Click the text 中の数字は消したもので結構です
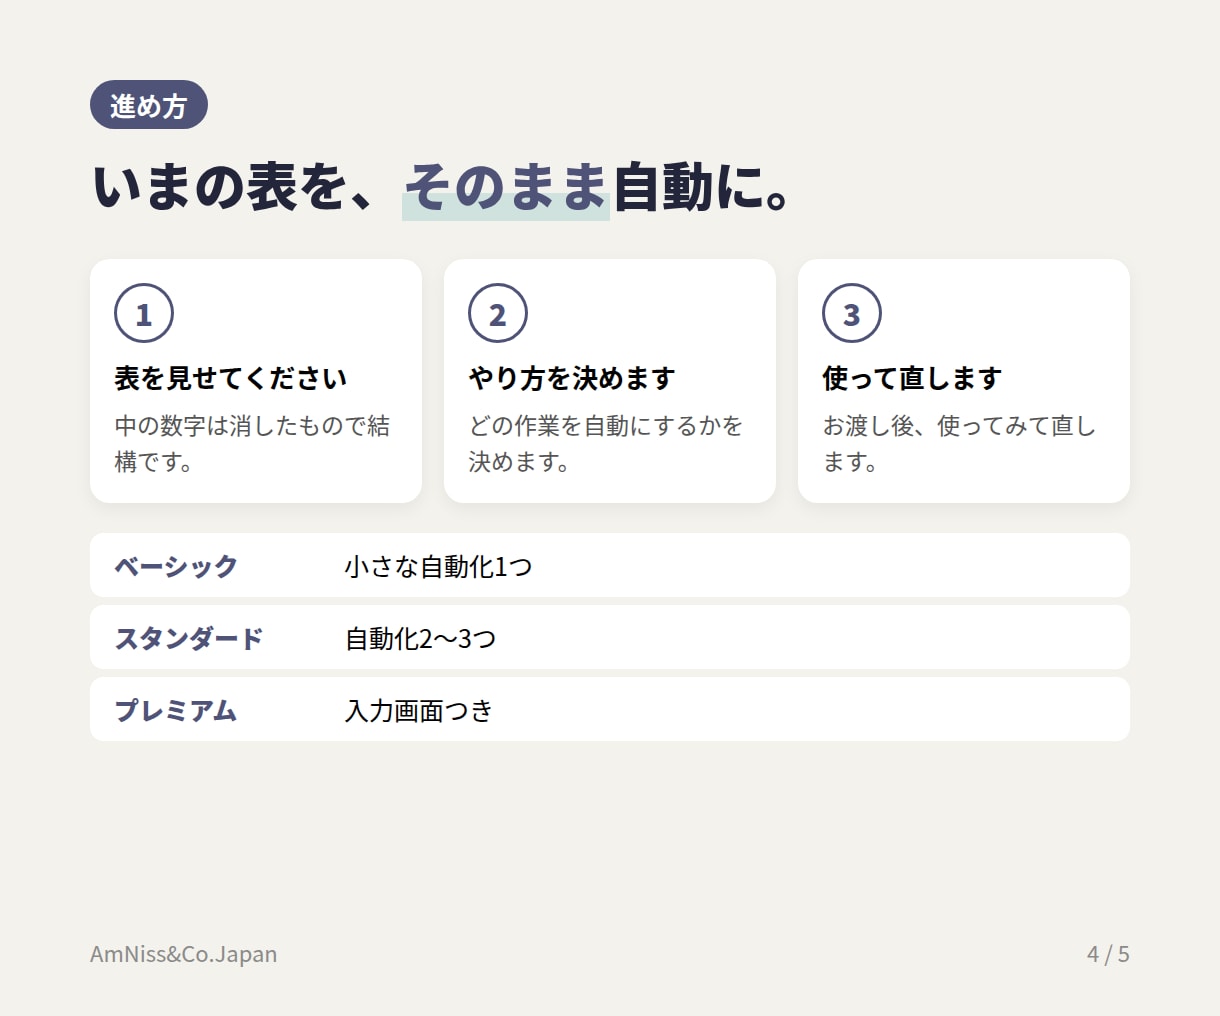The height and width of the screenshot is (1016, 1220). pos(252,444)
